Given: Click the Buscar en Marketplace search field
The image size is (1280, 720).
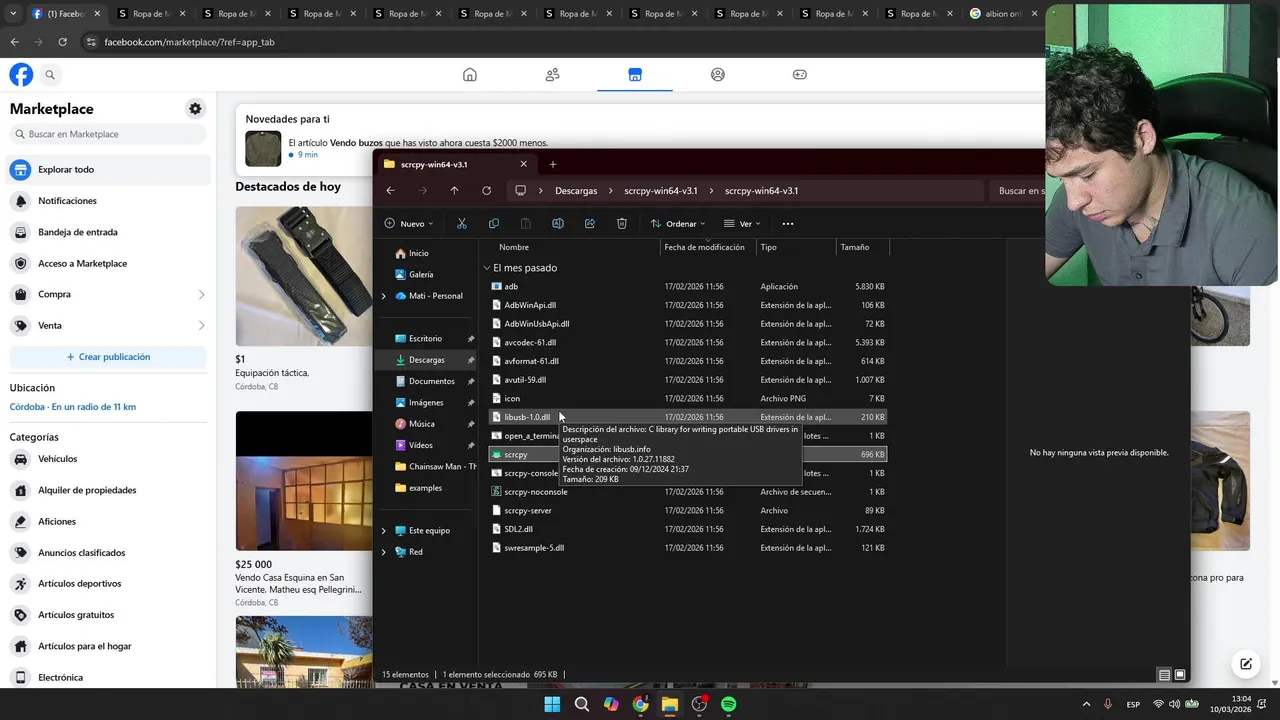Looking at the screenshot, I should click(x=108, y=134).
